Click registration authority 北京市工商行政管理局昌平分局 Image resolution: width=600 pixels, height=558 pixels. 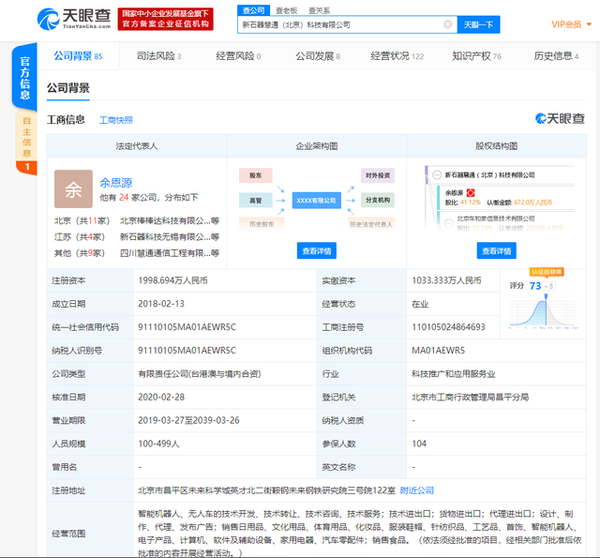coord(470,397)
